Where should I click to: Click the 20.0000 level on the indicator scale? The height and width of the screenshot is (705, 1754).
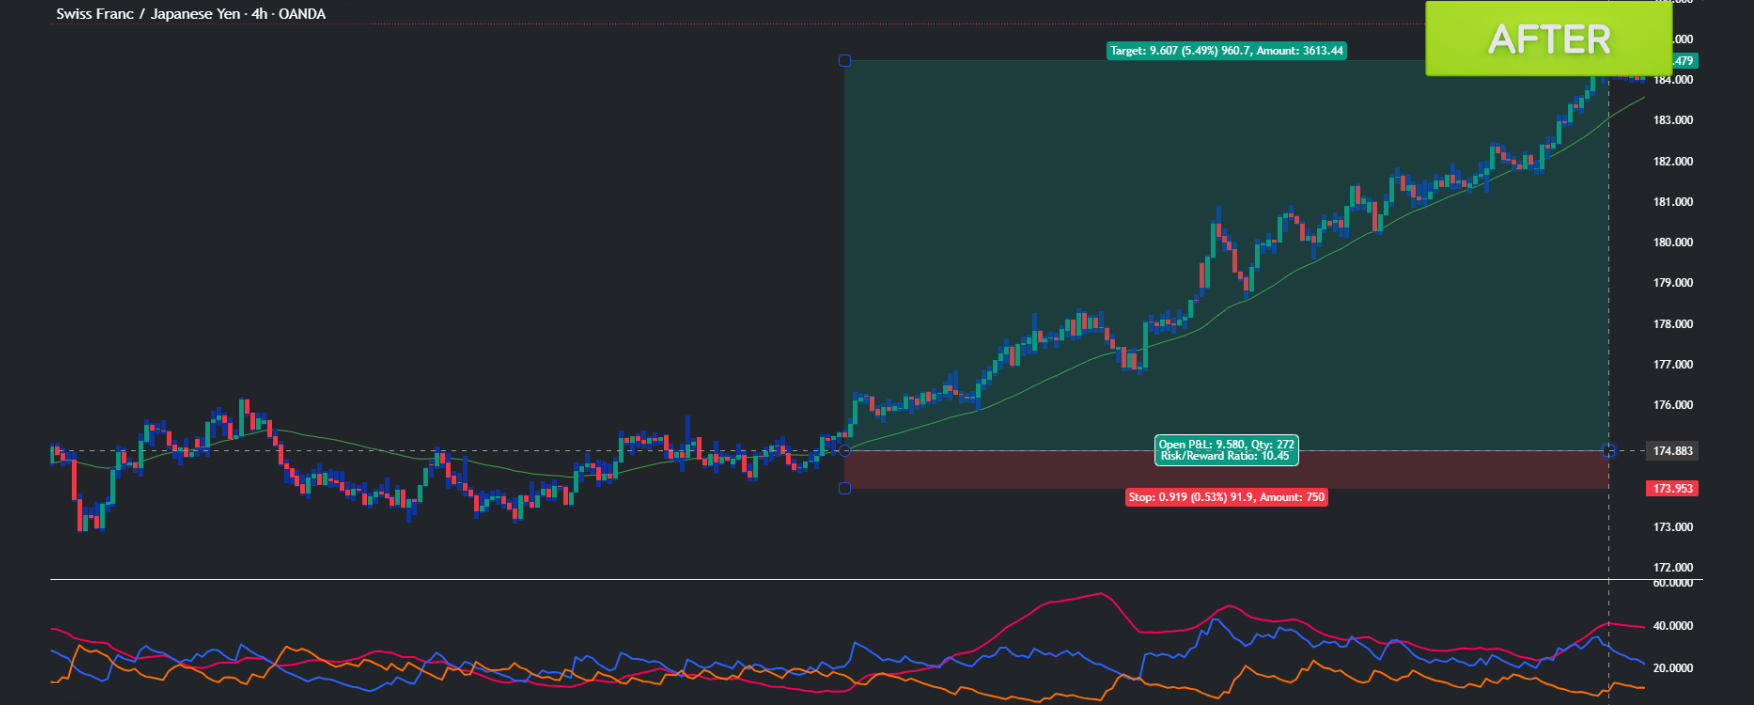click(1672, 668)
